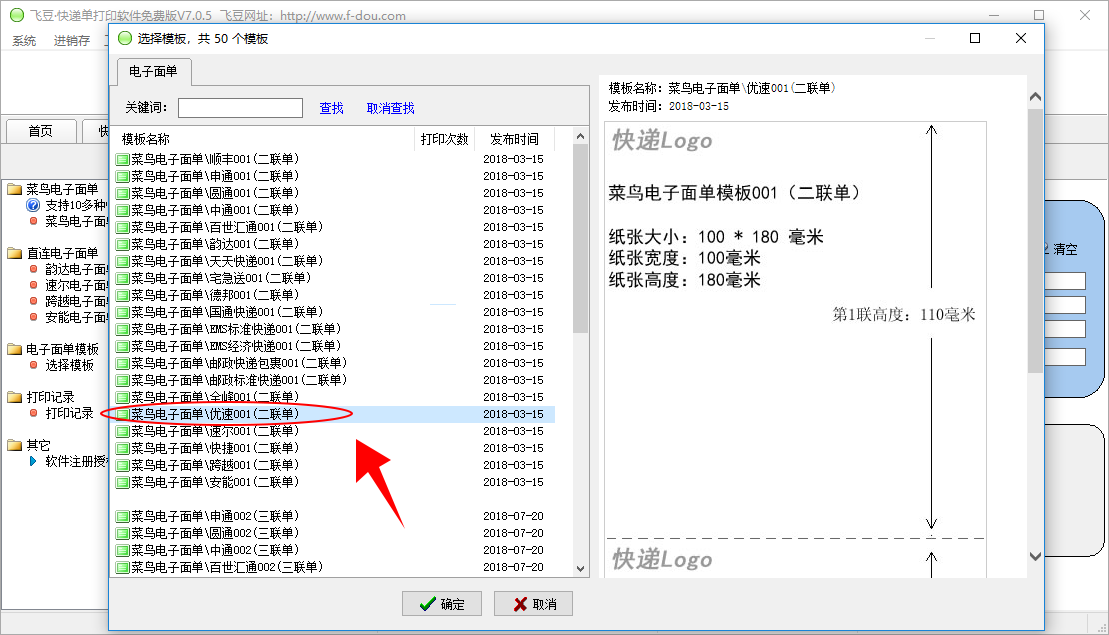Open the 打印记录 child item under 打印记录
This screenshot has height=635, width=1109.
pyautogui.click(x=69, y=413)
